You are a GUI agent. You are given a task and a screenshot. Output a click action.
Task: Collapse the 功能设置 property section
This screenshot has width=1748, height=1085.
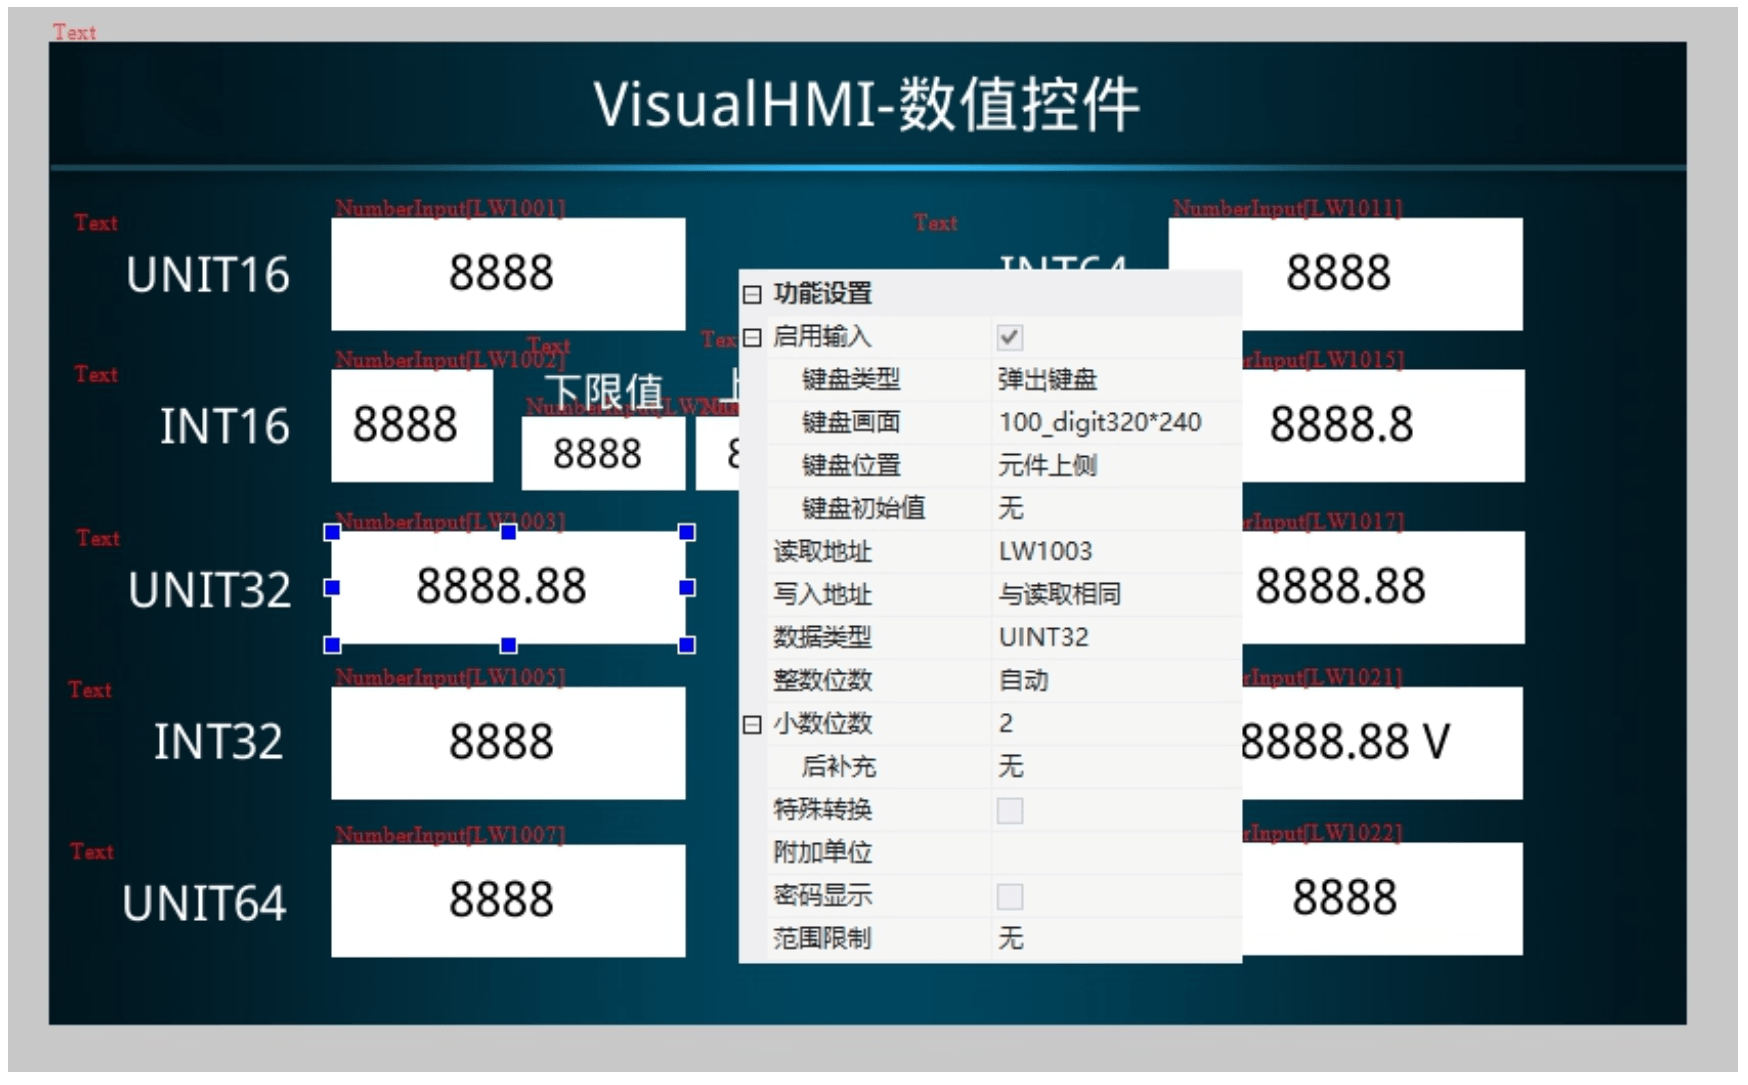[x=750, y=295]
